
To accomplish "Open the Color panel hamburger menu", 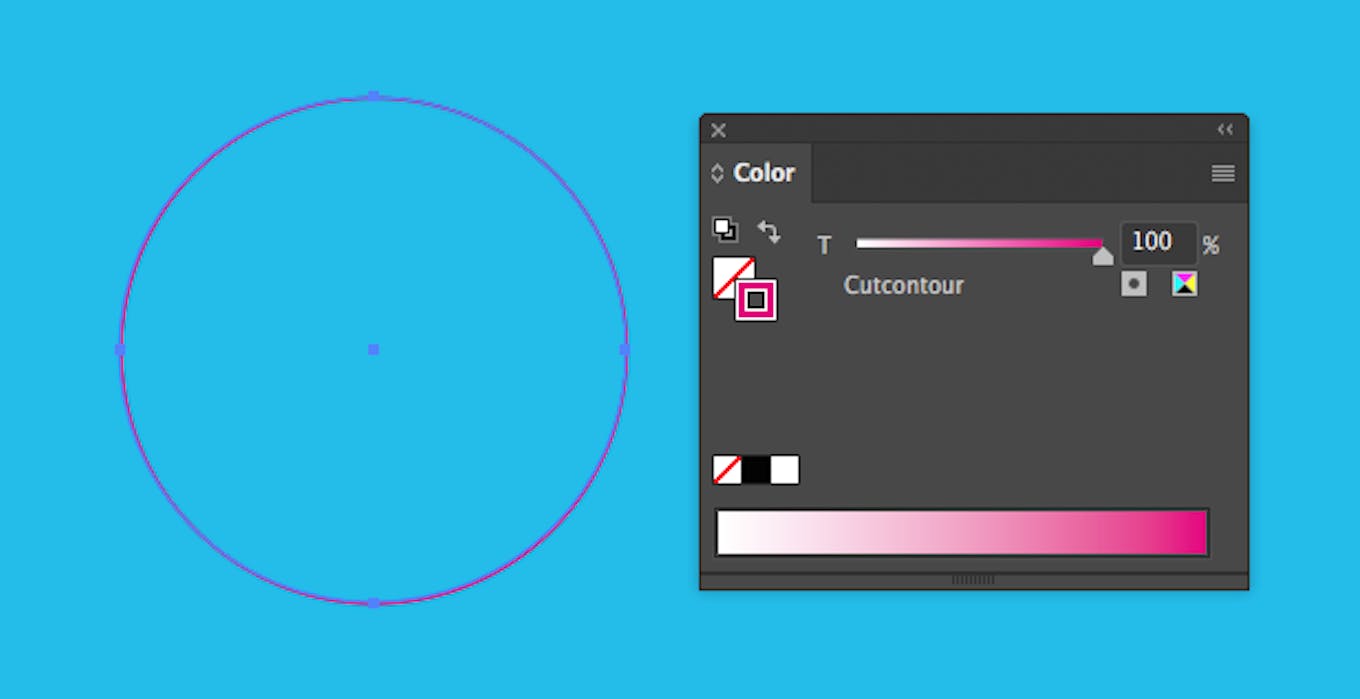I will tap(1222, 174).
